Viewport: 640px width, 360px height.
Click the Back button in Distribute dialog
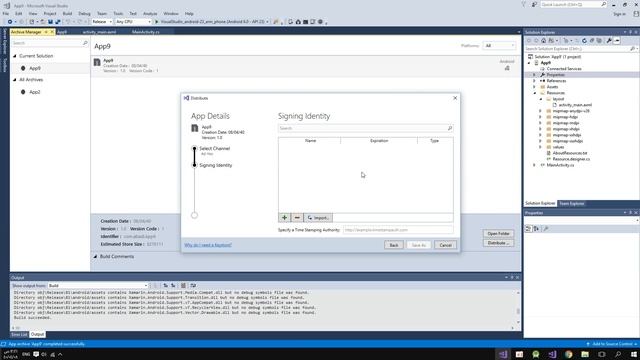(x=393, y=245)
